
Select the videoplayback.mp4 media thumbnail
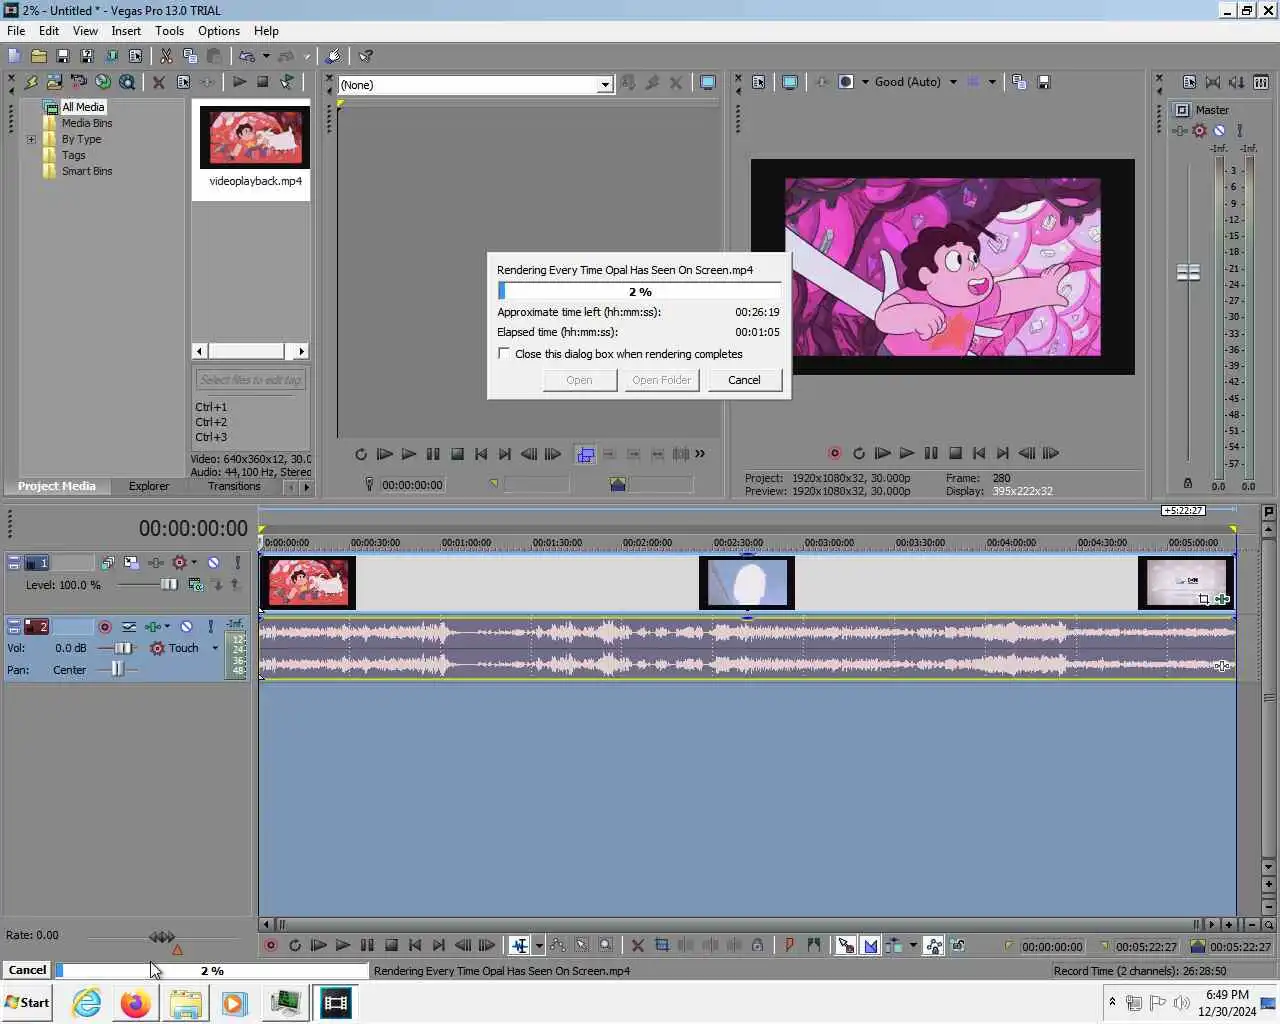click(255, 137)
